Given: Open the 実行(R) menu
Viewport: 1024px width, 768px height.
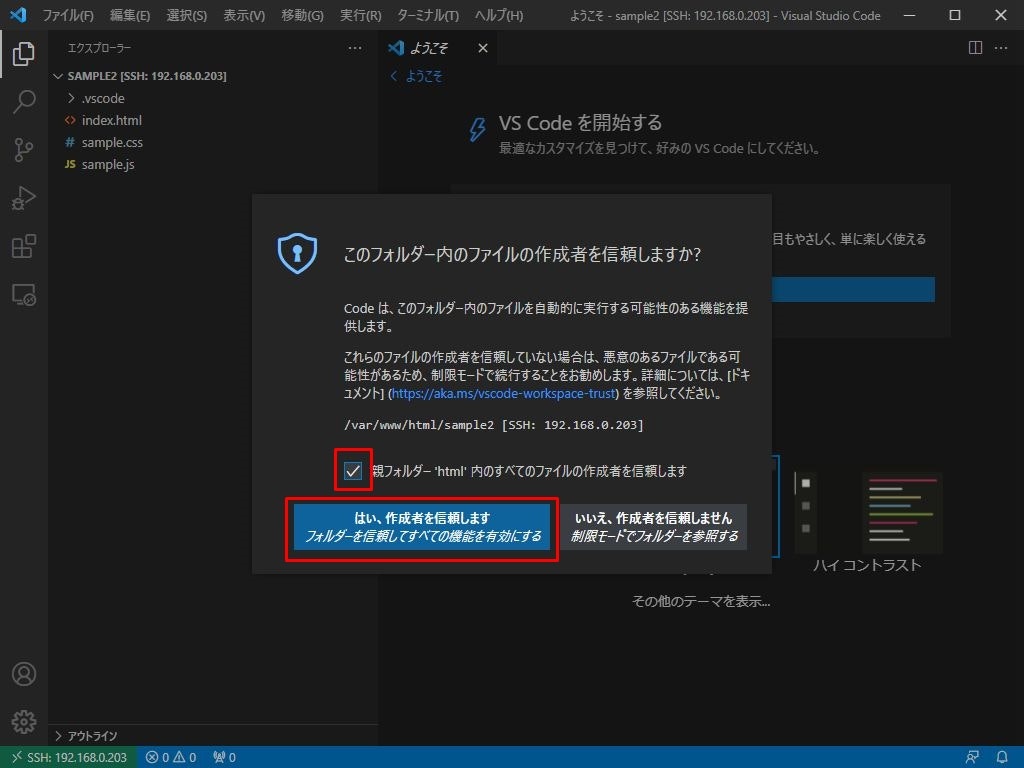Looking at the screenshot, I should point(360,15).
